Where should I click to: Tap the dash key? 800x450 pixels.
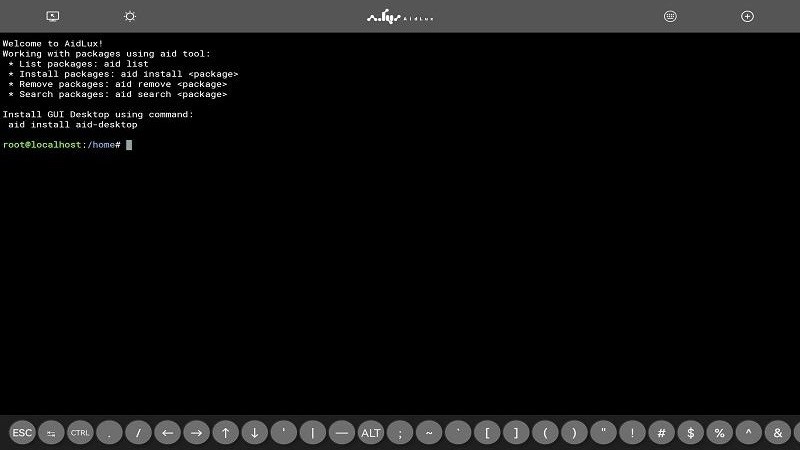click(342, 433)
